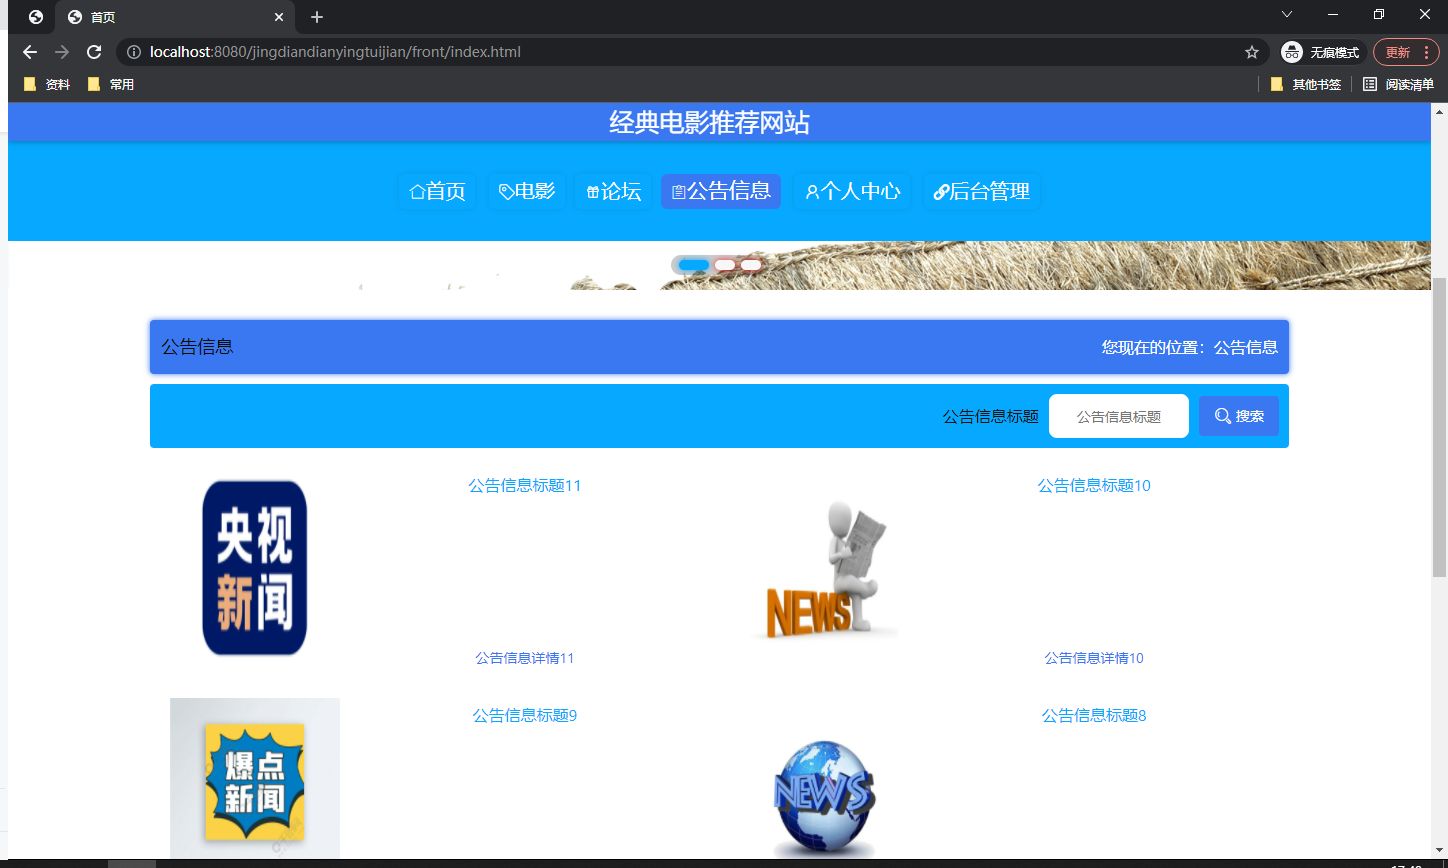The height and width of the screenshot is (868, 1448).
Task: Open the 其他书签 bookmarks folder
Action: click(x=1305, y=84)
